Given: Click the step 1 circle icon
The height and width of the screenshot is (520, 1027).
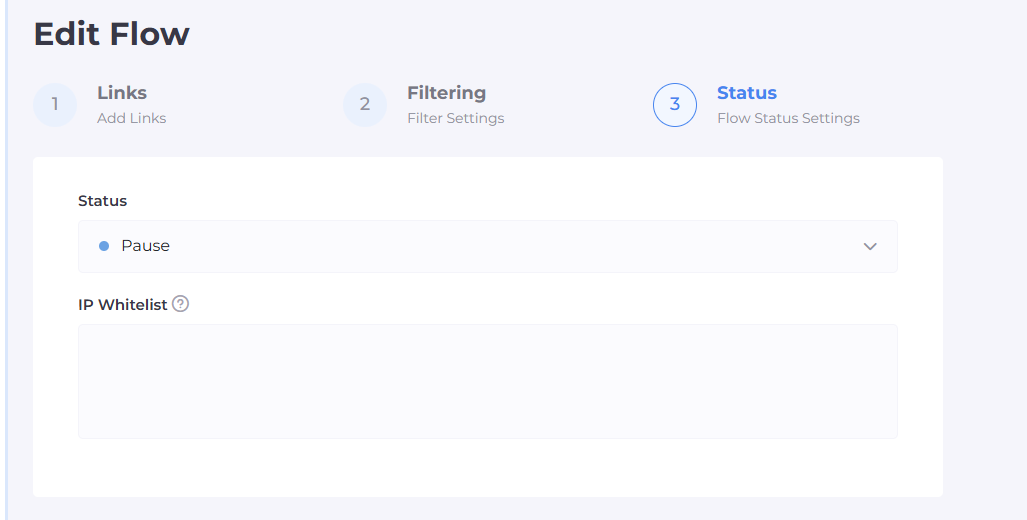Looking at the screenshot, I should coord(55,105).
